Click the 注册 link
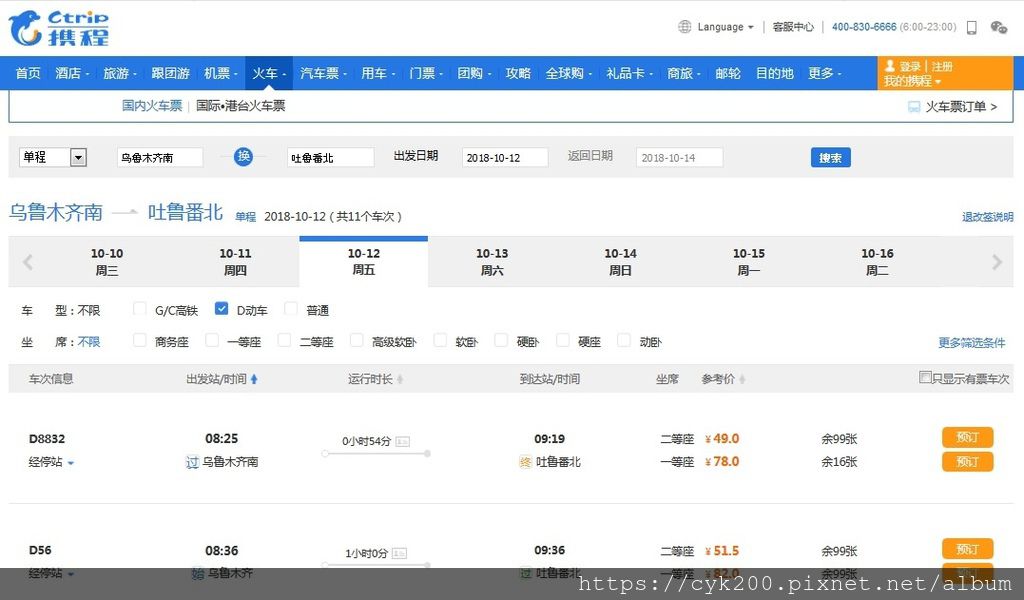The height and width of the screenshot is (600, 1024). 942,67
